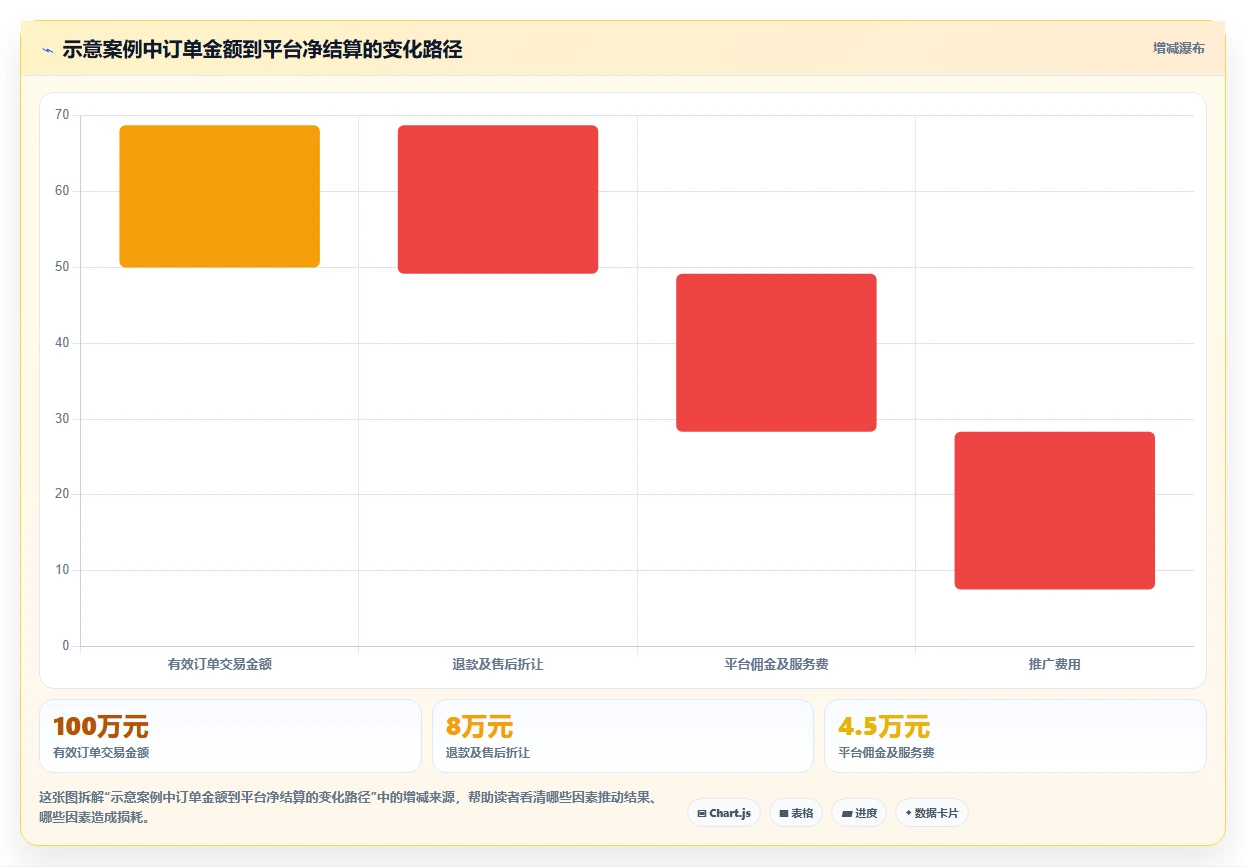Viewport: 1246px width, 867px height.
Task: Click the 增减瀑布 label in the header
Action: tap(1178, 48)
